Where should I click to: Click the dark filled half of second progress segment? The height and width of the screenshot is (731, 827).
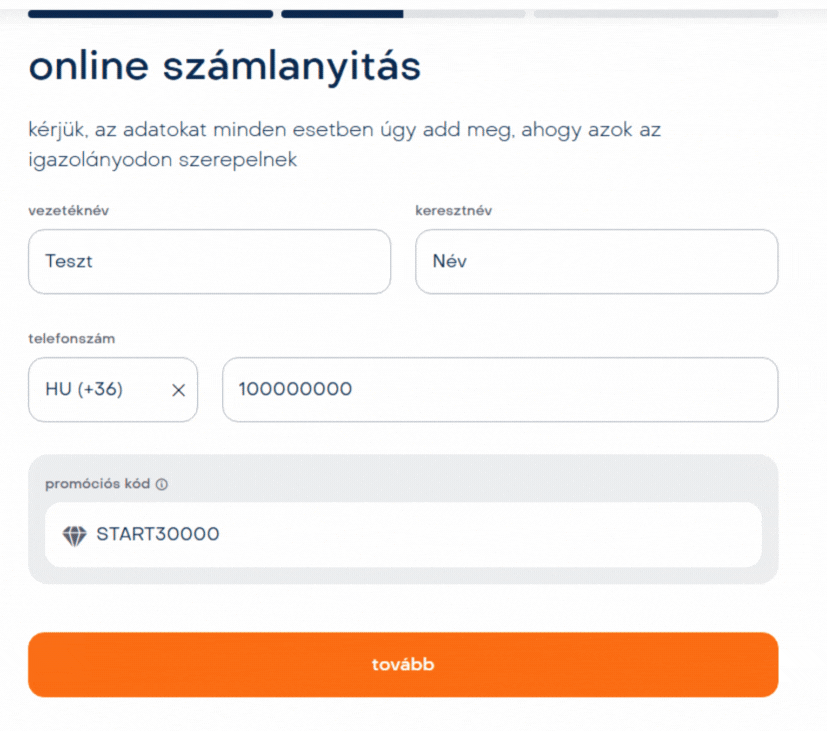[x=342, y=14]
